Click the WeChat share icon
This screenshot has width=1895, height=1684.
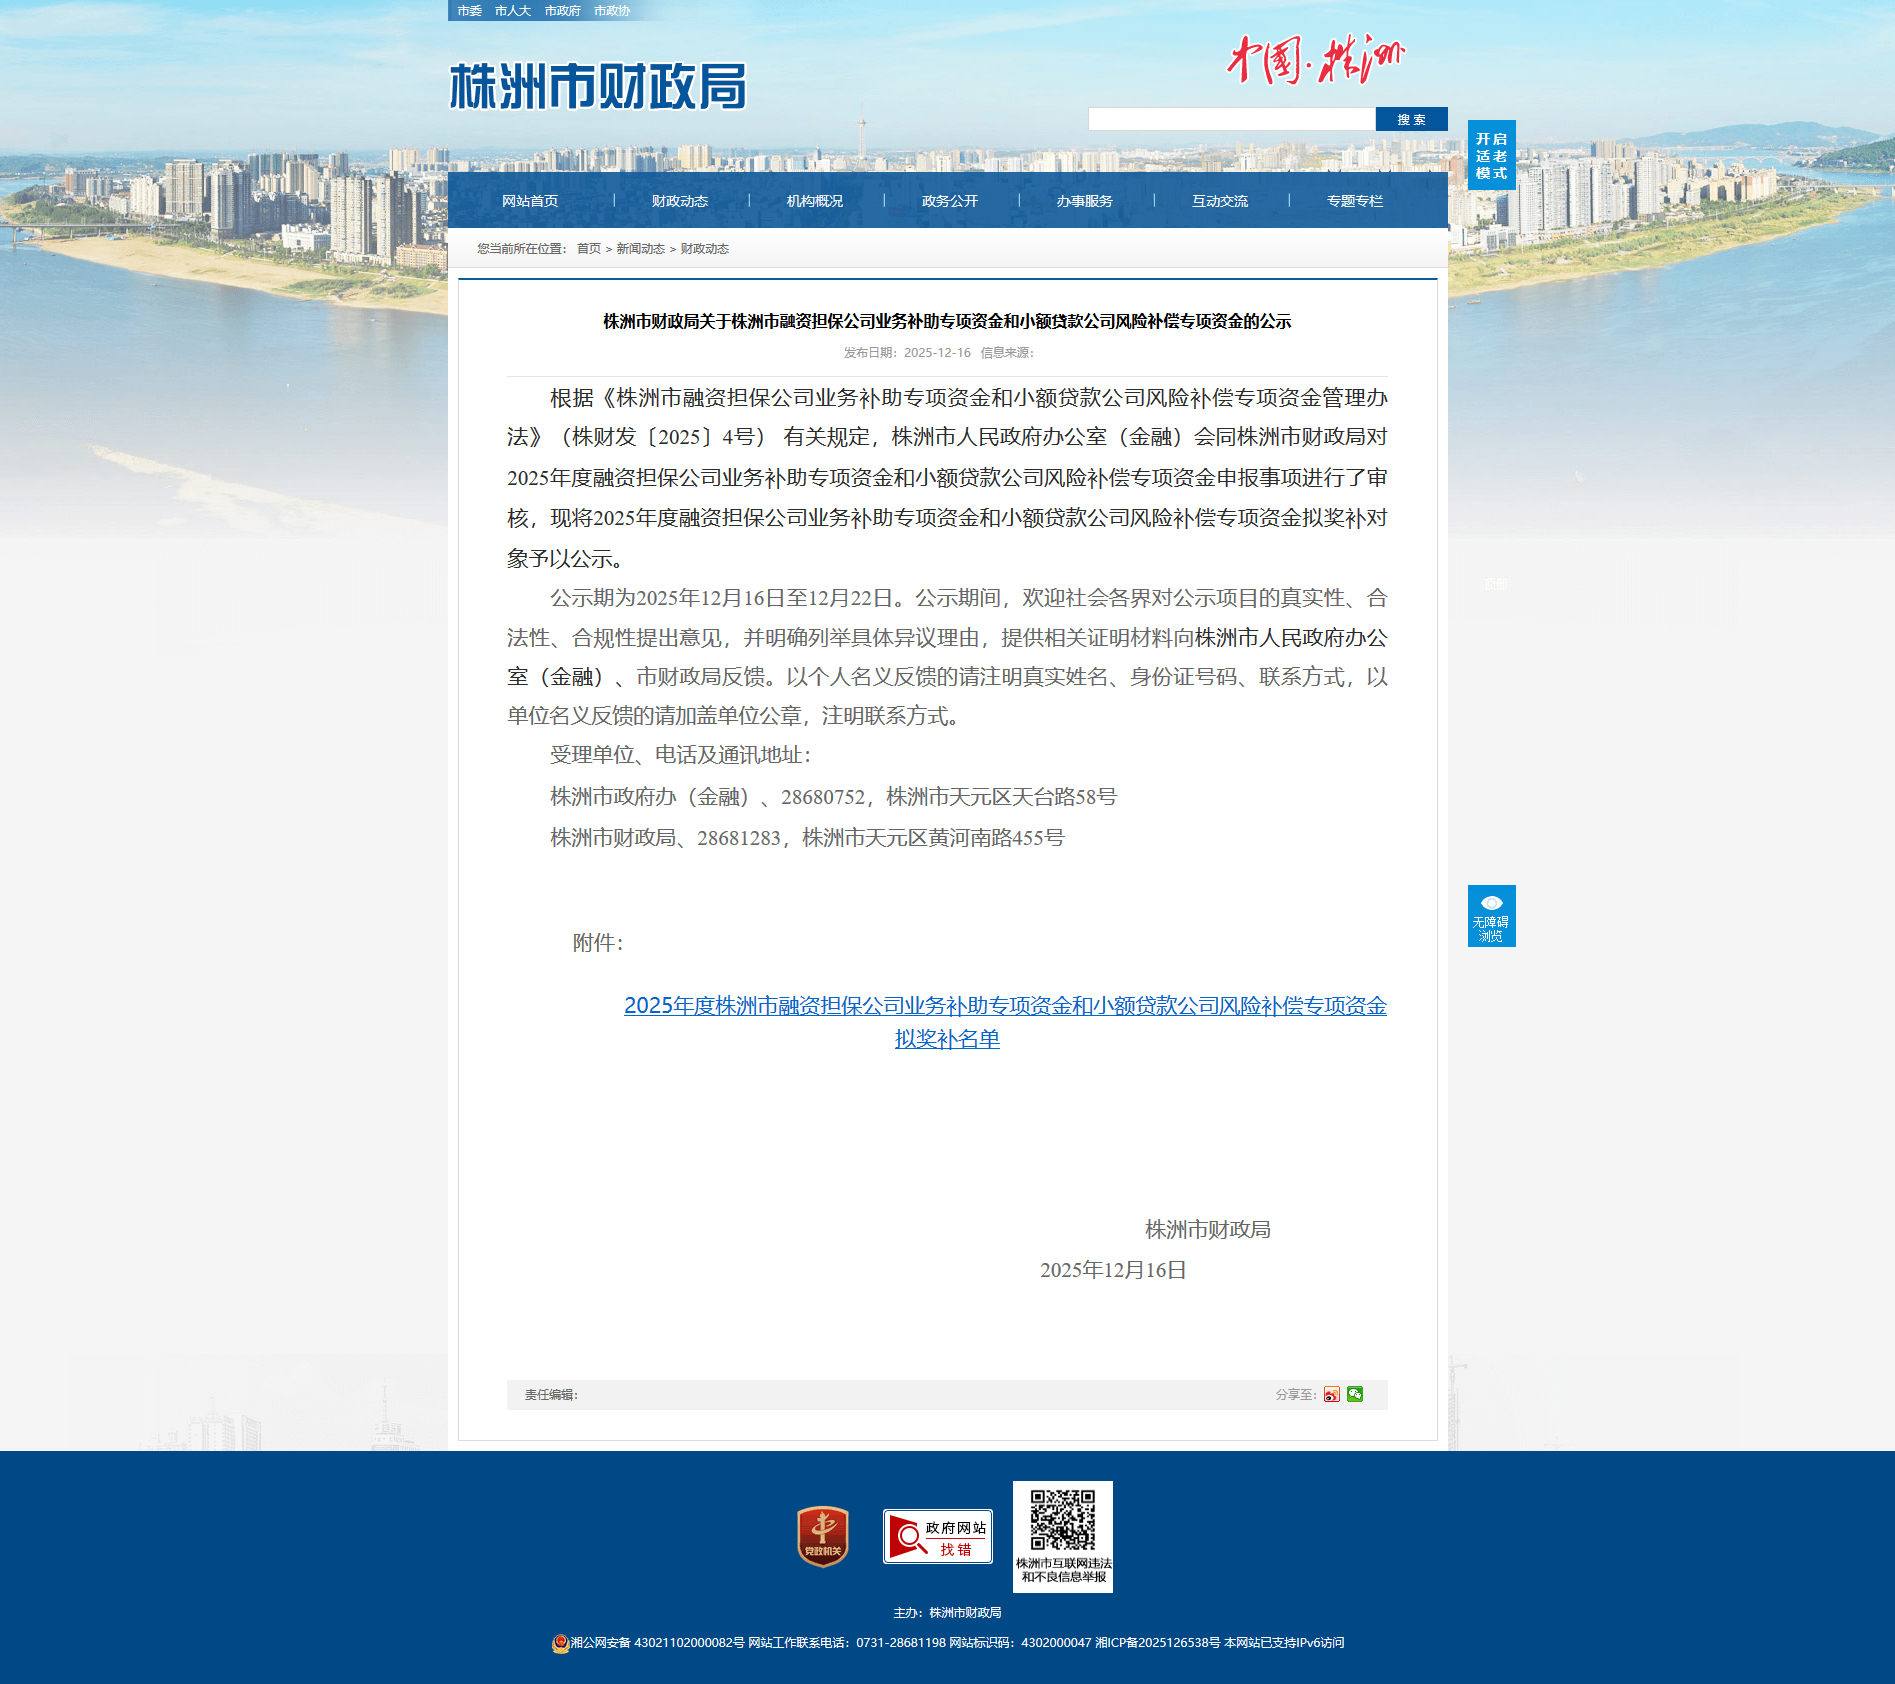click(x=1355, y=1394)
